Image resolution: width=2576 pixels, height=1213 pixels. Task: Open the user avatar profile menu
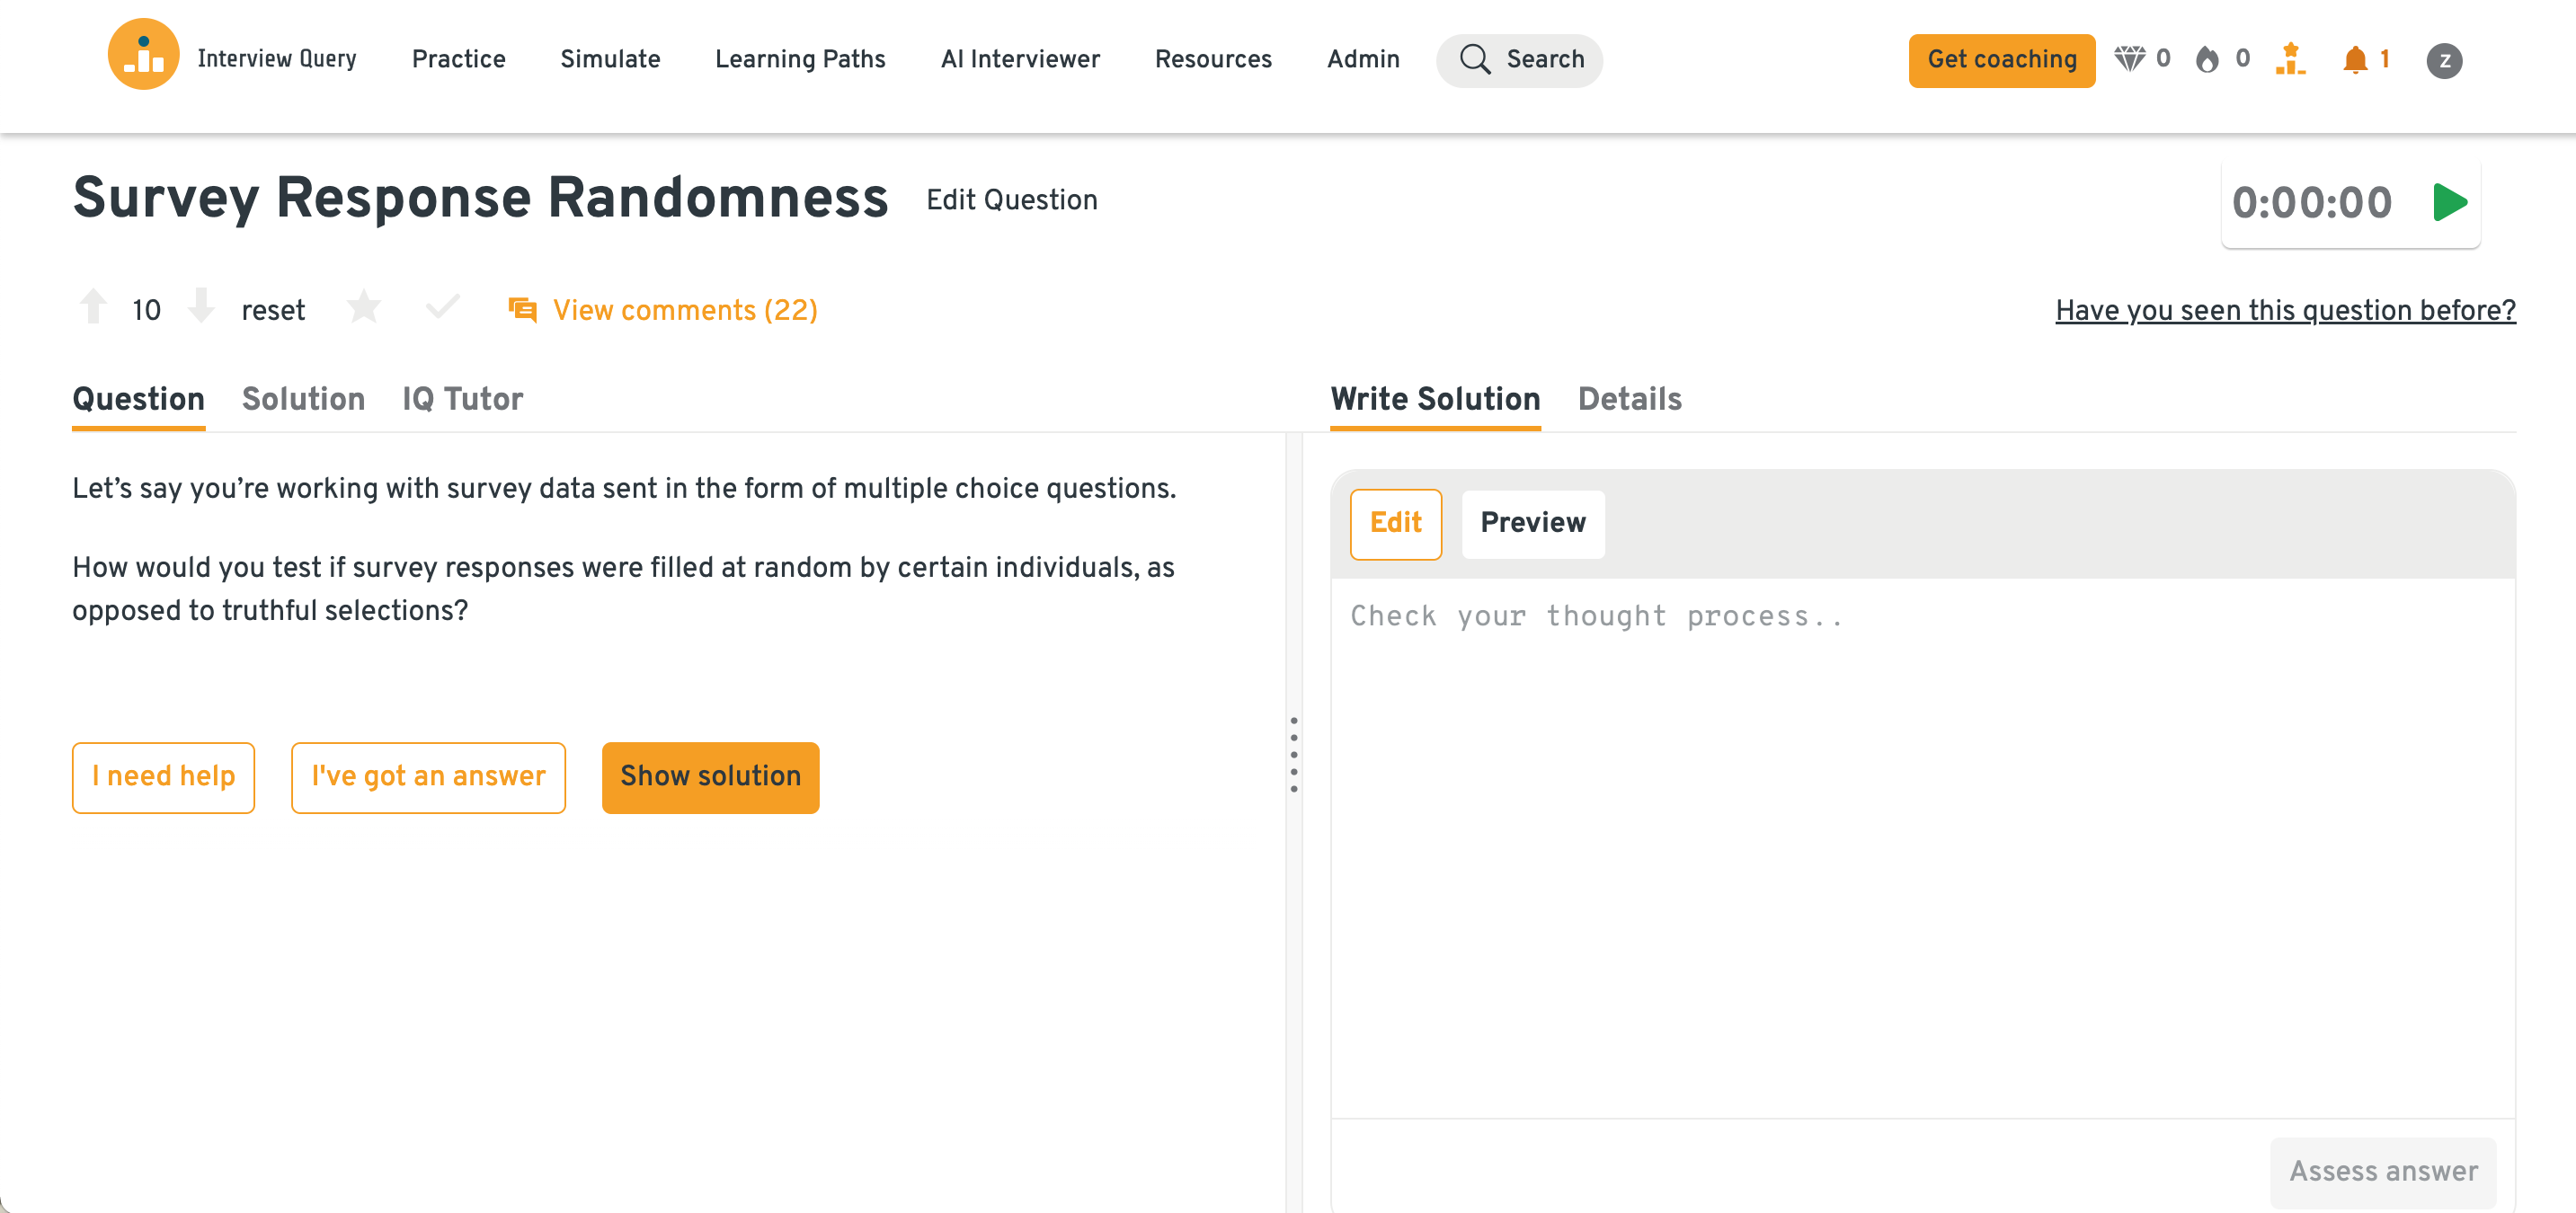pos(2444,60)
